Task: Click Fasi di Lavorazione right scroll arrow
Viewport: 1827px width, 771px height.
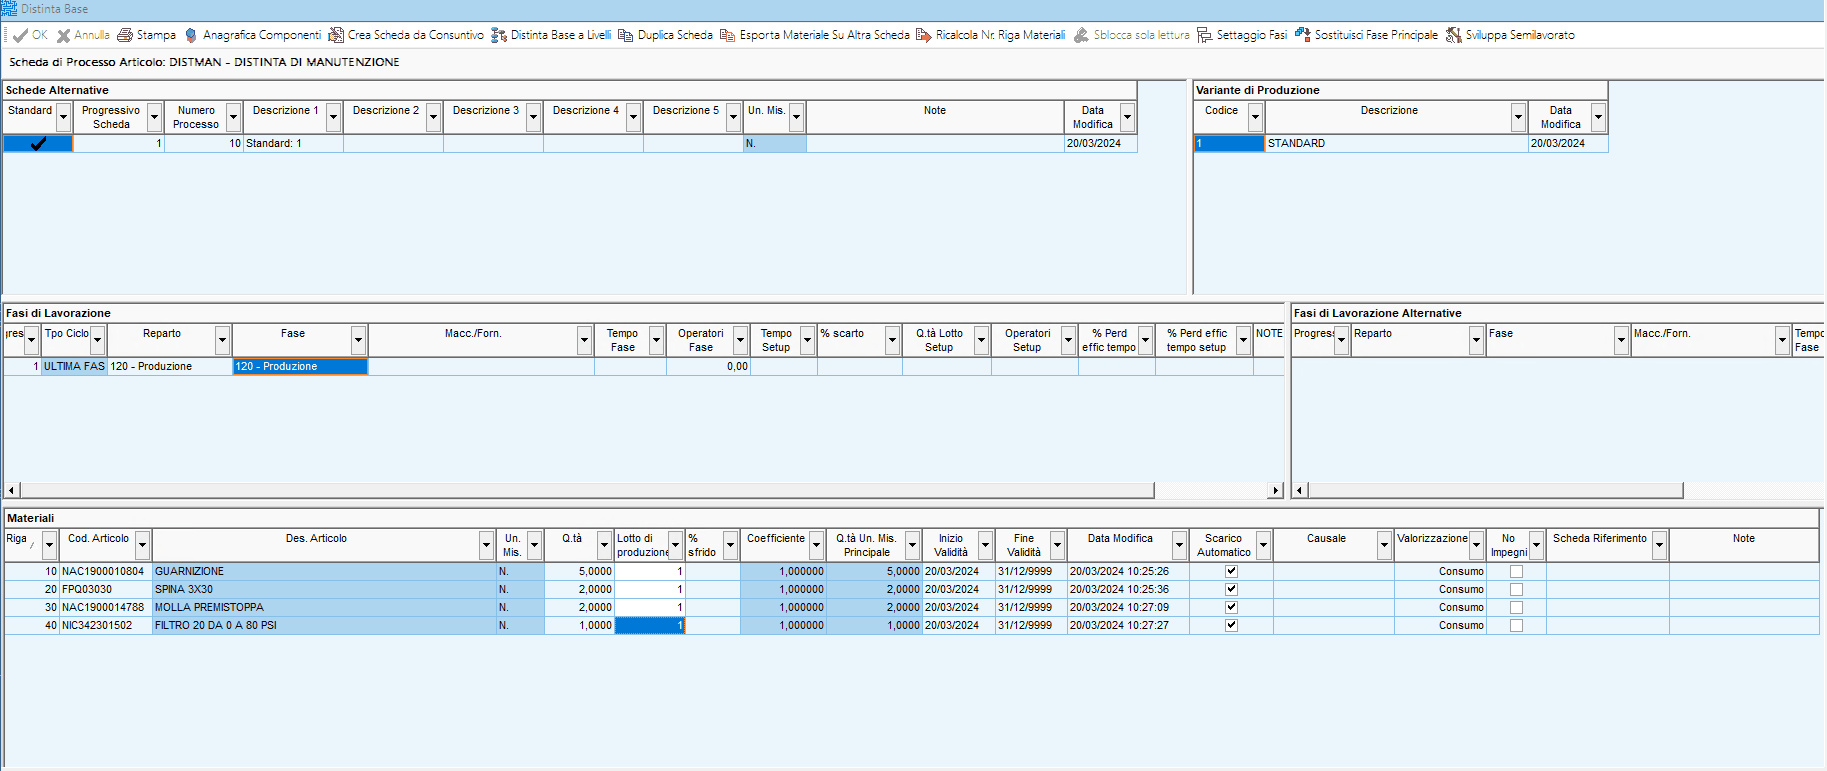Action: click(1275, 490)
